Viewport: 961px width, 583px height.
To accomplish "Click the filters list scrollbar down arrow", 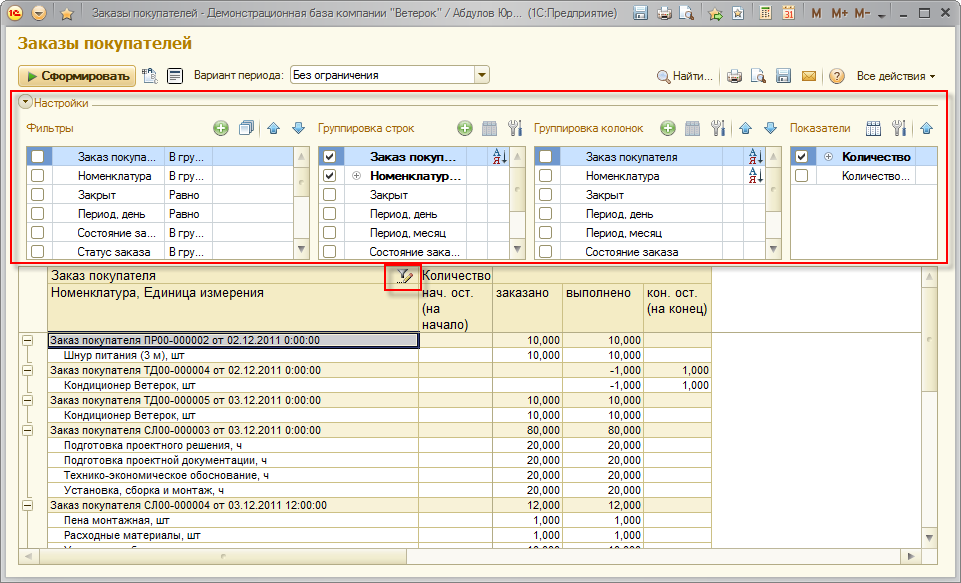I will click(302, 250).
